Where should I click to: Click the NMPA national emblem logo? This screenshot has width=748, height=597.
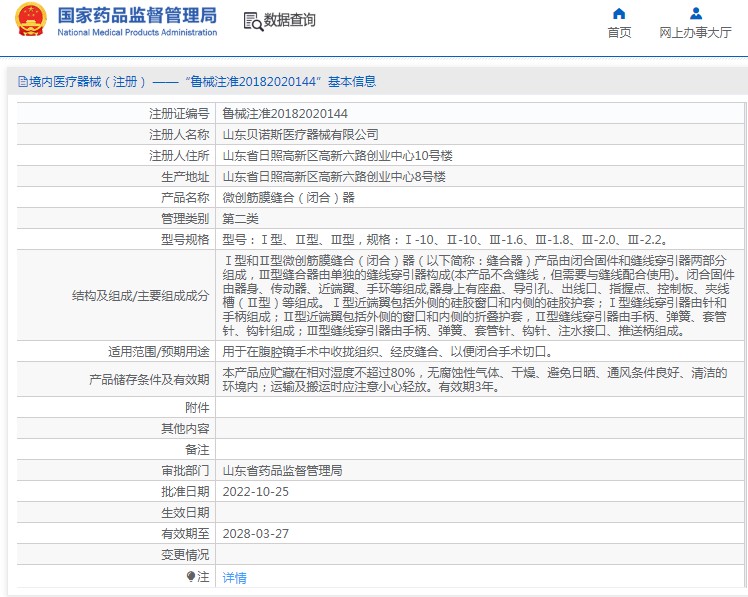coord(31,20)
